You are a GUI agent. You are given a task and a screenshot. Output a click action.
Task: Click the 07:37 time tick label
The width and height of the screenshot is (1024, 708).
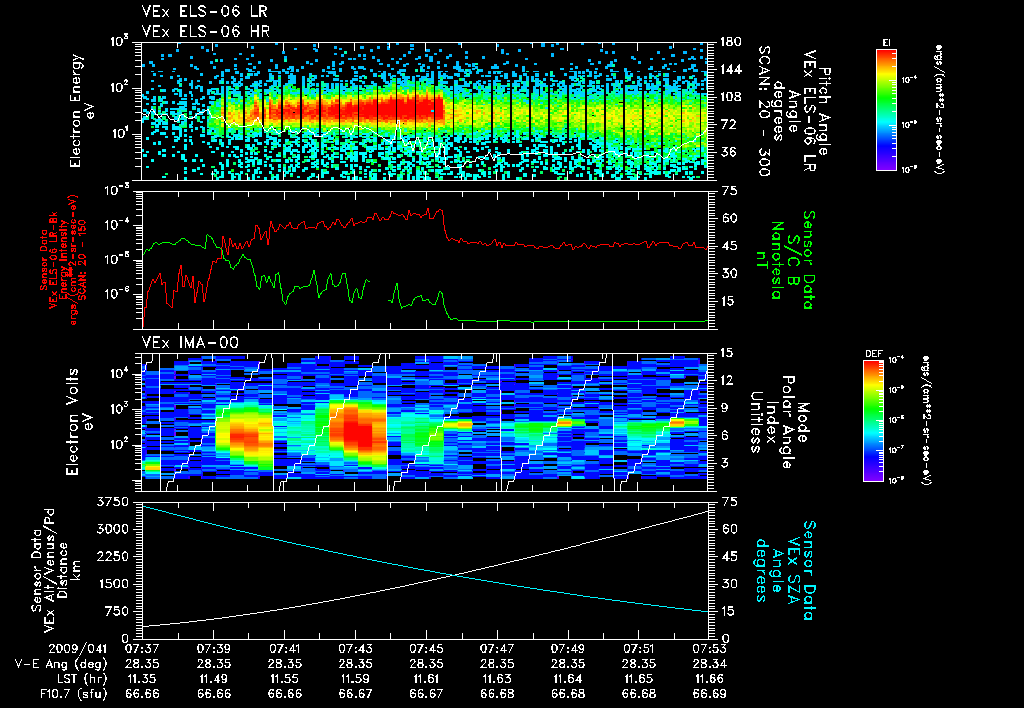click(x=142, y=649)
